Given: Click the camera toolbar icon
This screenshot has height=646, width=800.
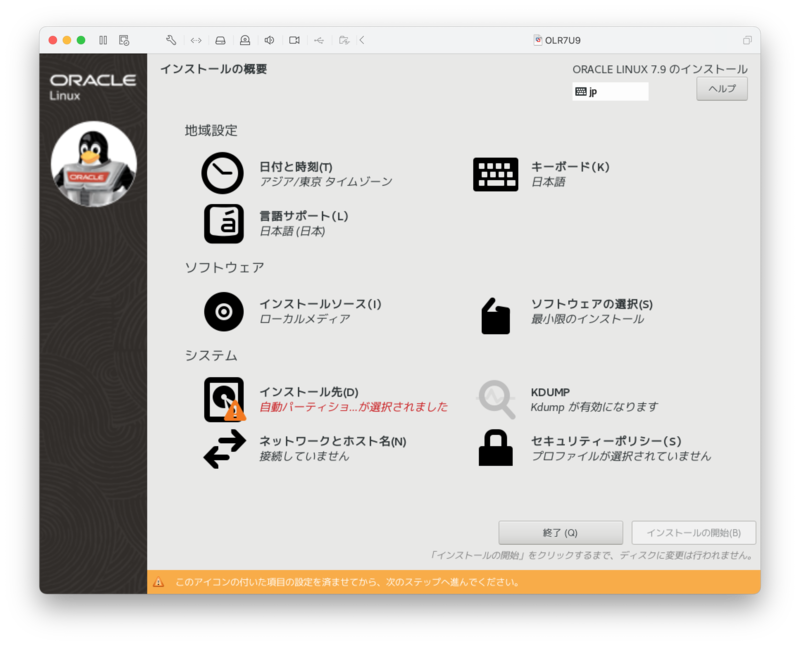Looking at the screenshot, I should point(294,40).
